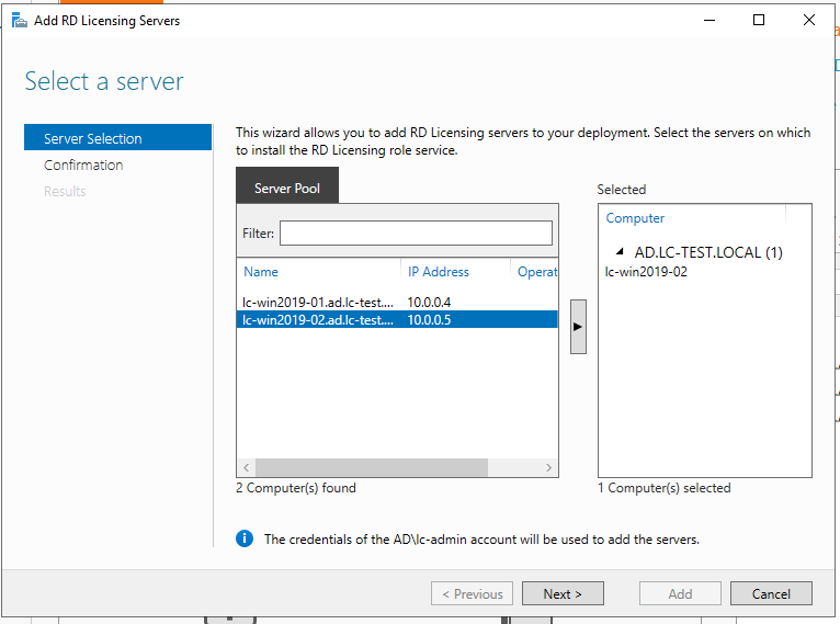Screen dimensions: 840x624
Task: Select lc-win2019-02 in the Selected list
Action: pyautogui.click(x=647, y=271)
